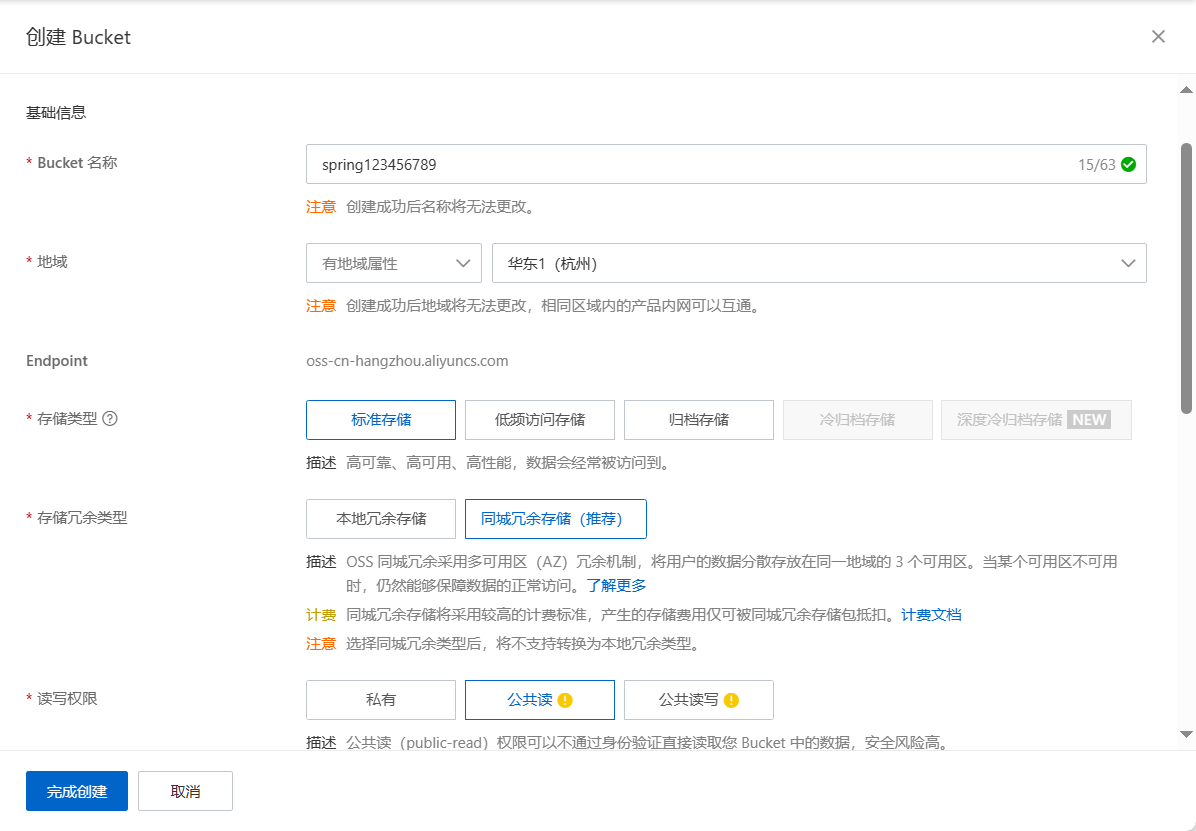Click the 创建成功后地域将无法更改 region notice
Viewport: 1196px width, 831px height.
554,306
